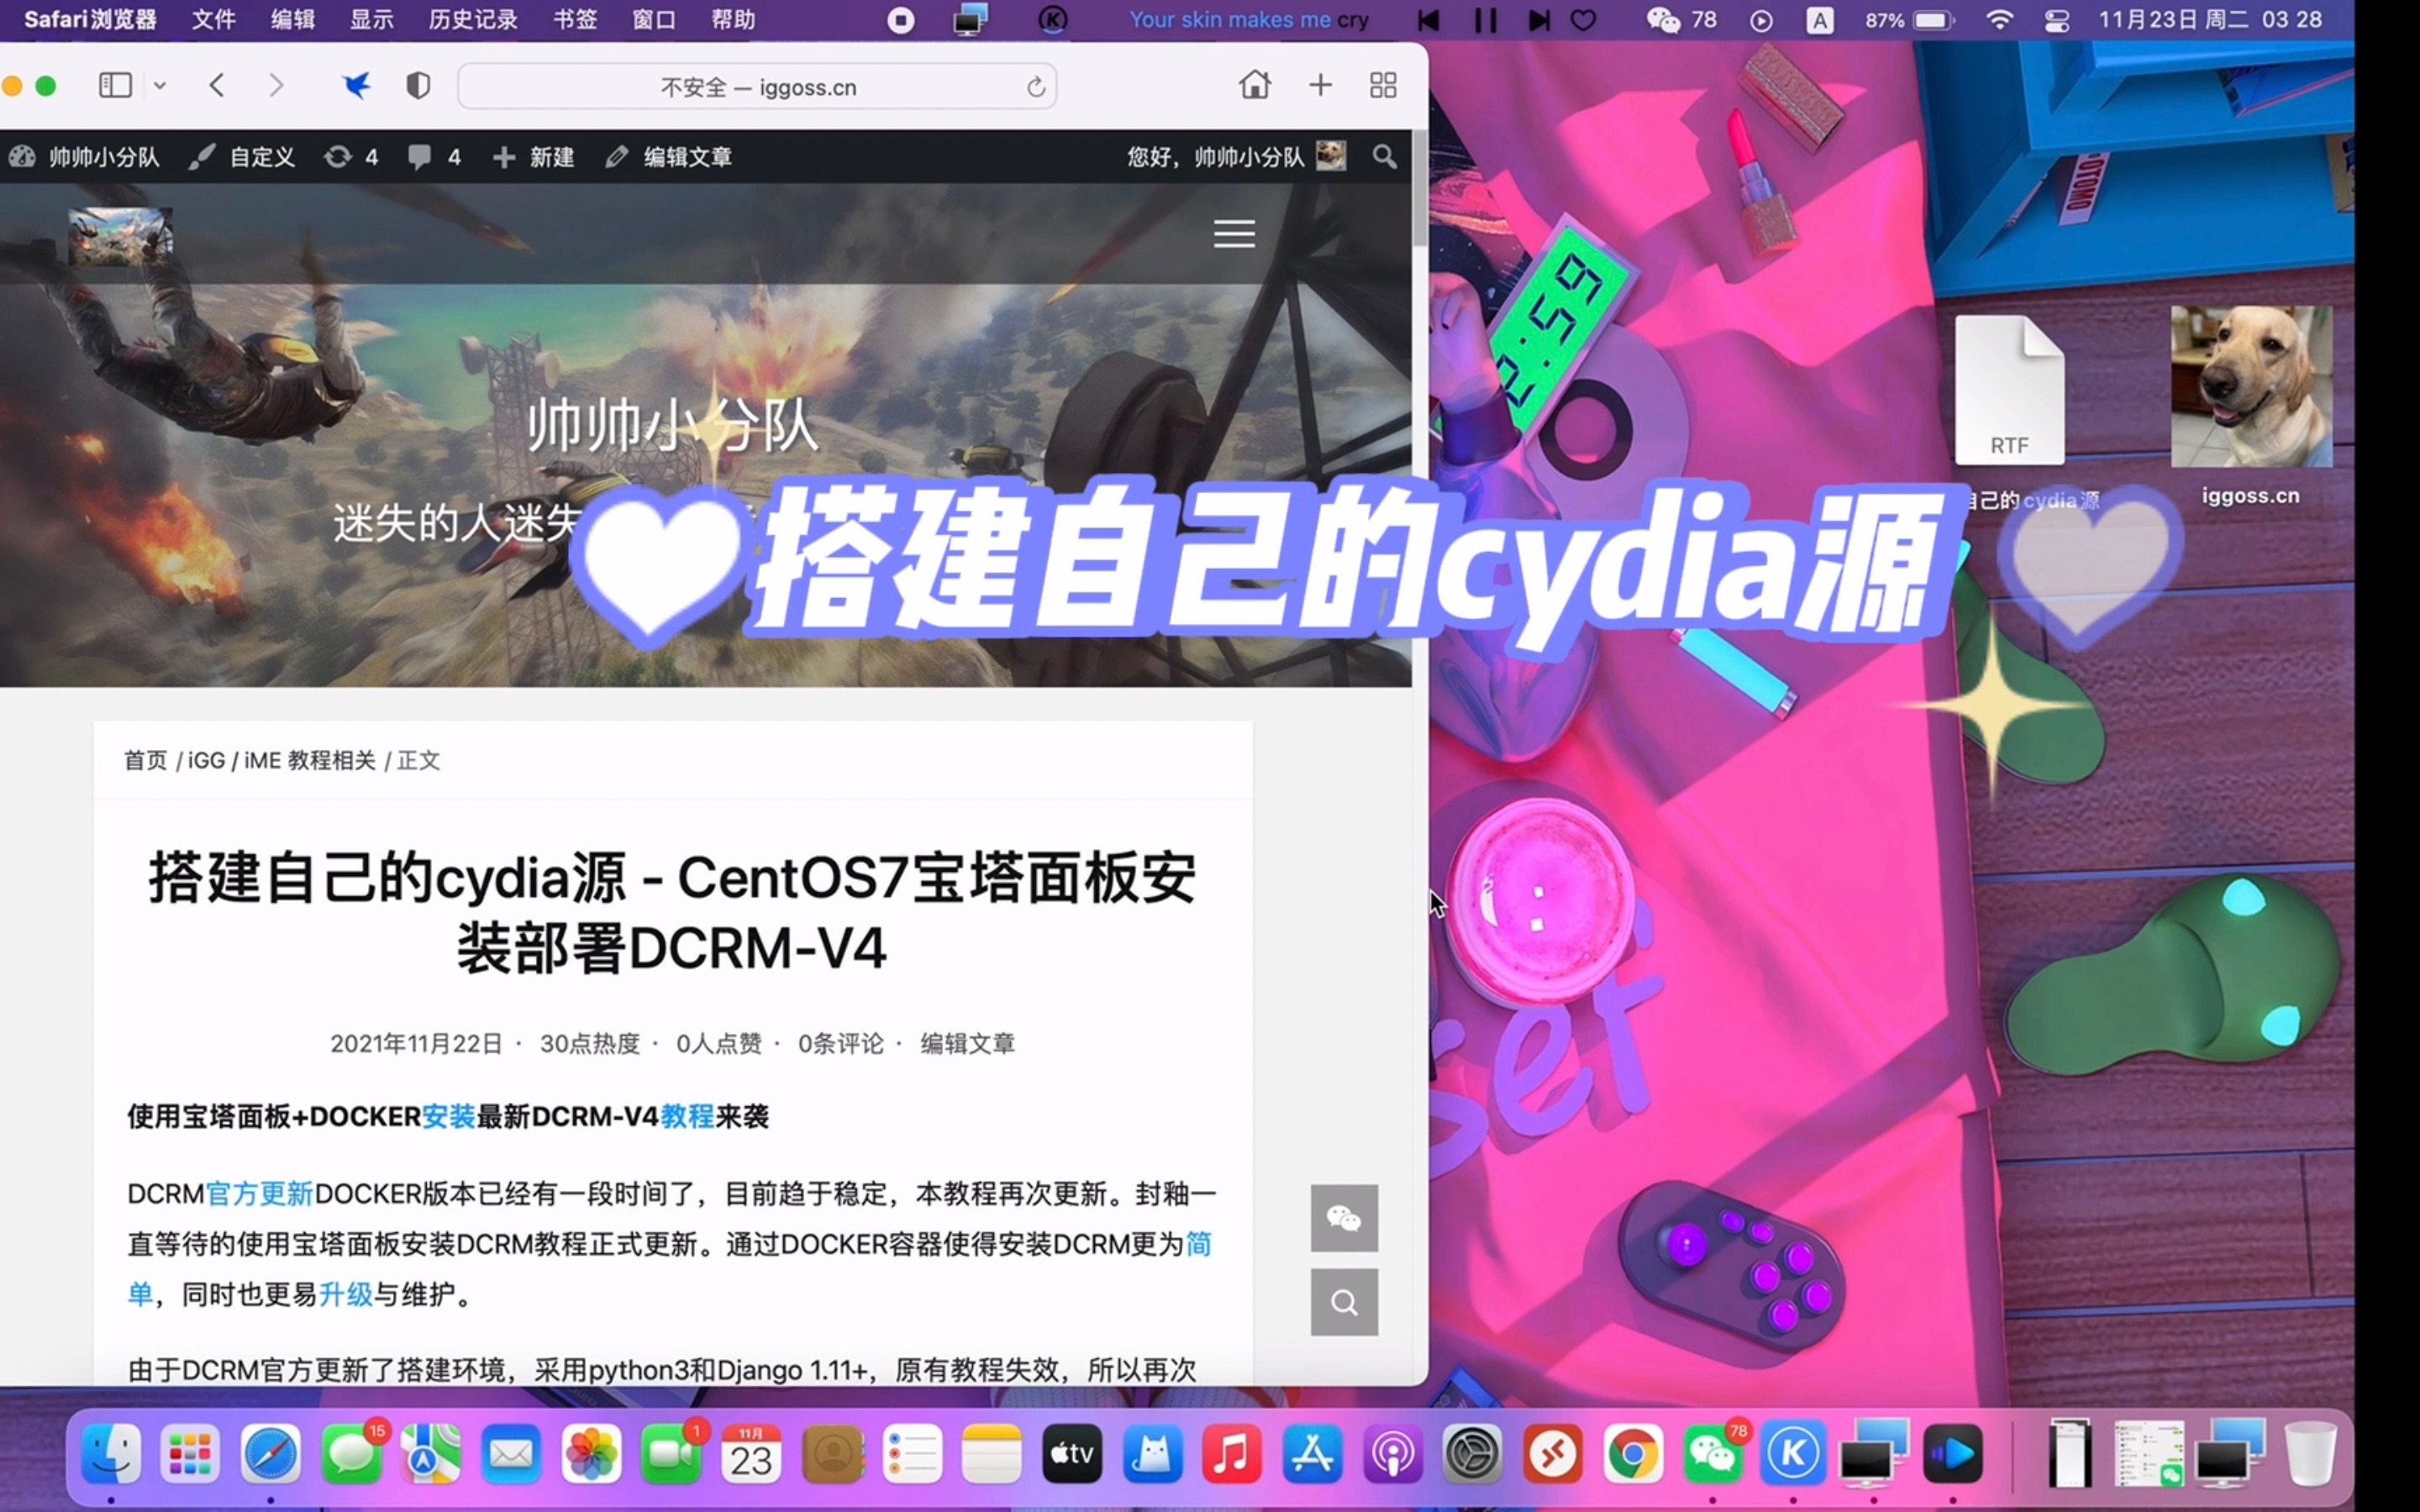Open the 文件 menu
This screenshot has width=2420, height=1512.
point(213,20)
